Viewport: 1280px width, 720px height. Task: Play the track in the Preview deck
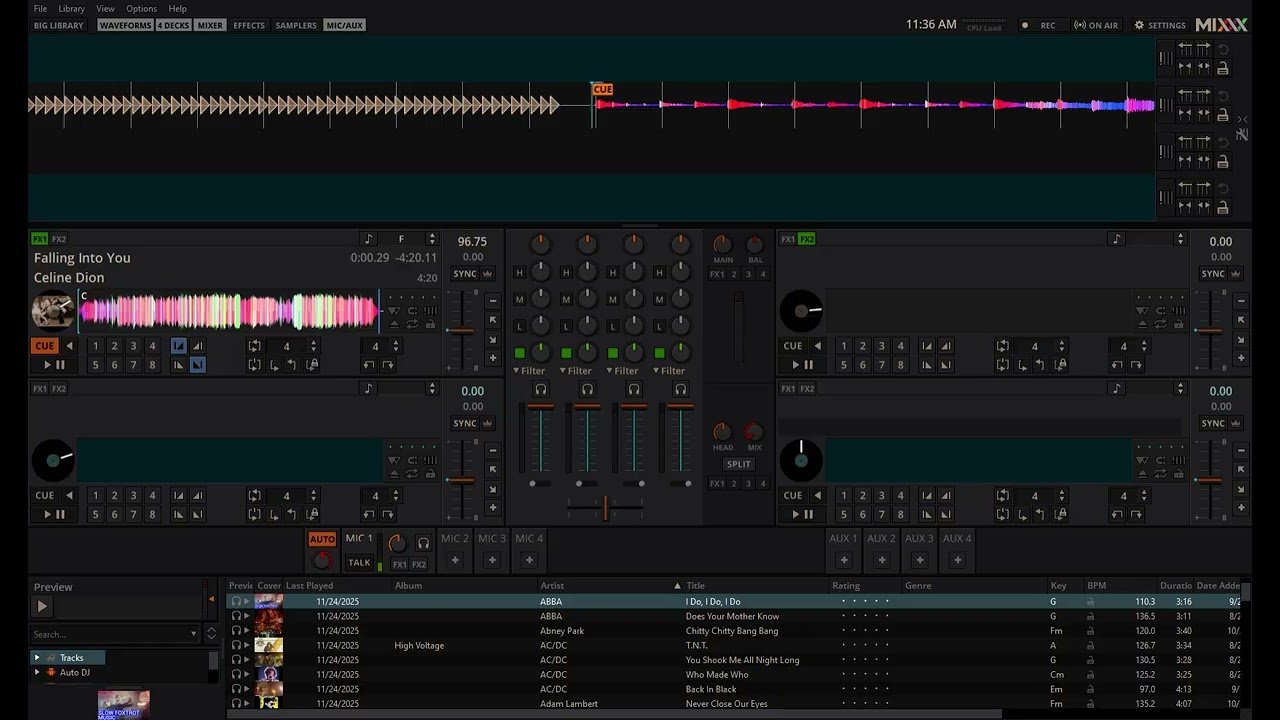[42, 606]
